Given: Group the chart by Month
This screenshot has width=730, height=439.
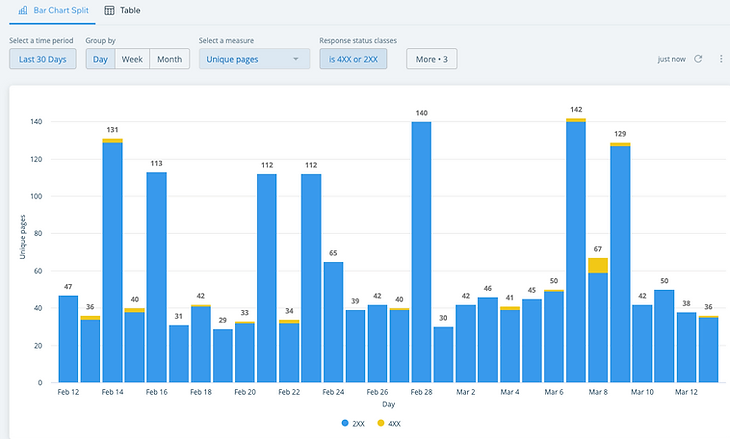Looking at the screenshot, I should click(x=169, y=59).
